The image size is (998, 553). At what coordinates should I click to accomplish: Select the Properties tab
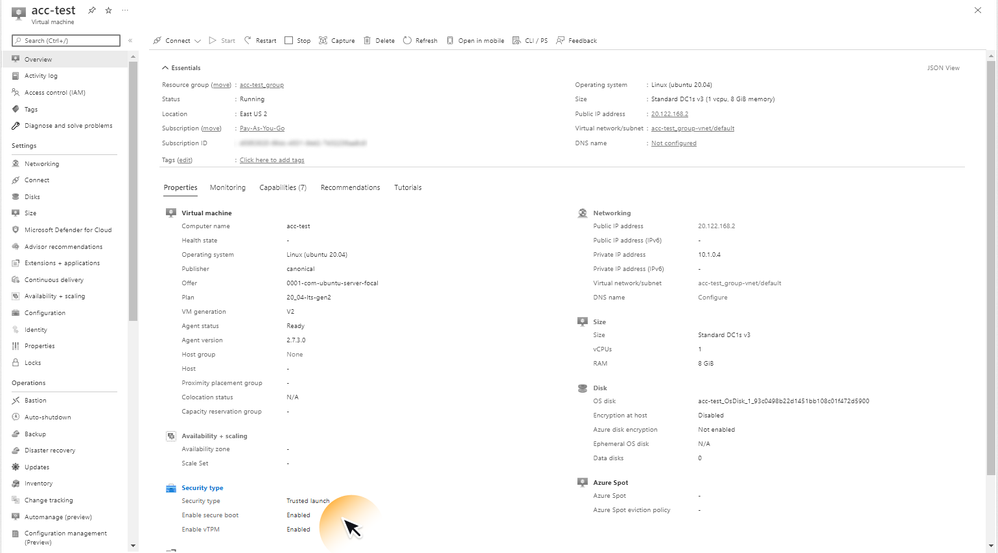180,187
